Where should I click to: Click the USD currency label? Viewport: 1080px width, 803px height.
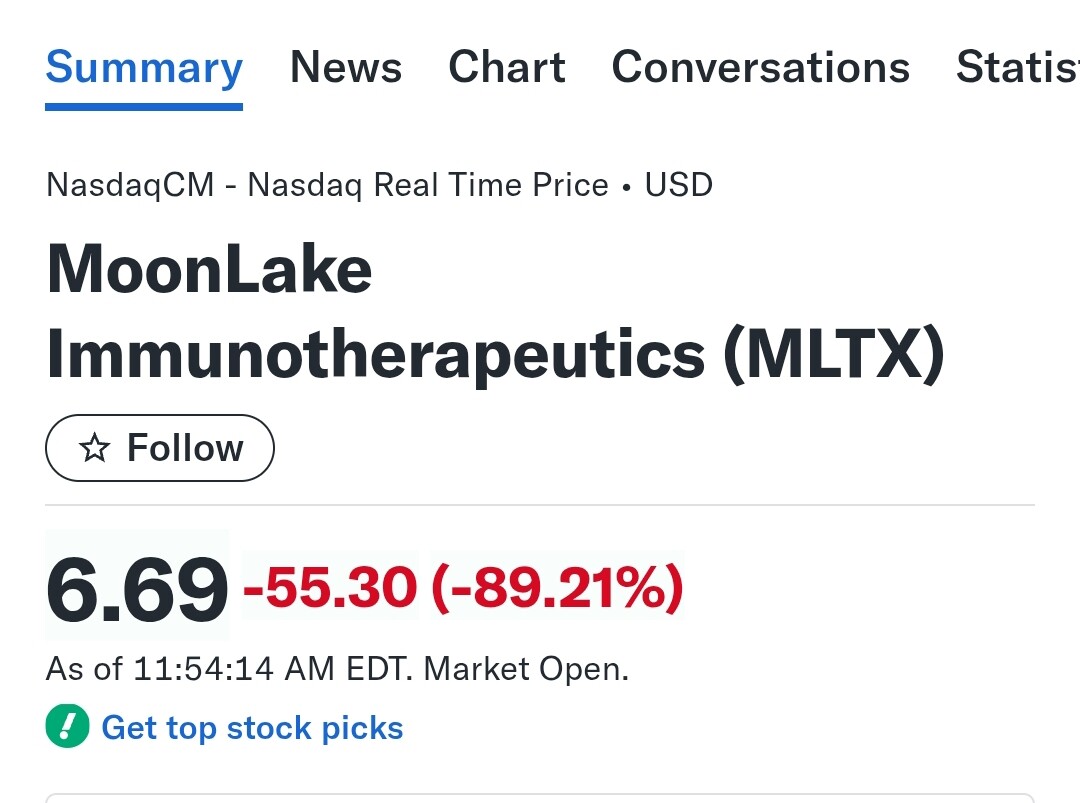tap(678, 186)
